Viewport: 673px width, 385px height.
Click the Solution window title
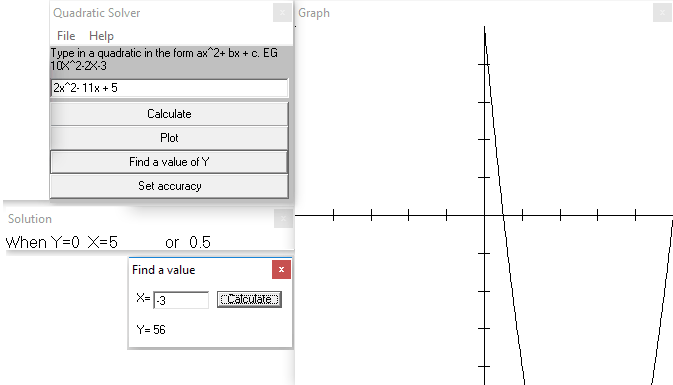[x=30, y=219]
